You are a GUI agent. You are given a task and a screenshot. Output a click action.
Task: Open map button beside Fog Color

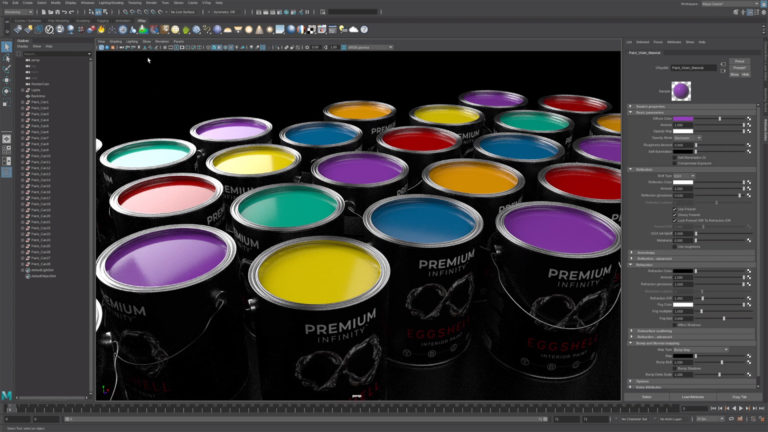point(748,304)
